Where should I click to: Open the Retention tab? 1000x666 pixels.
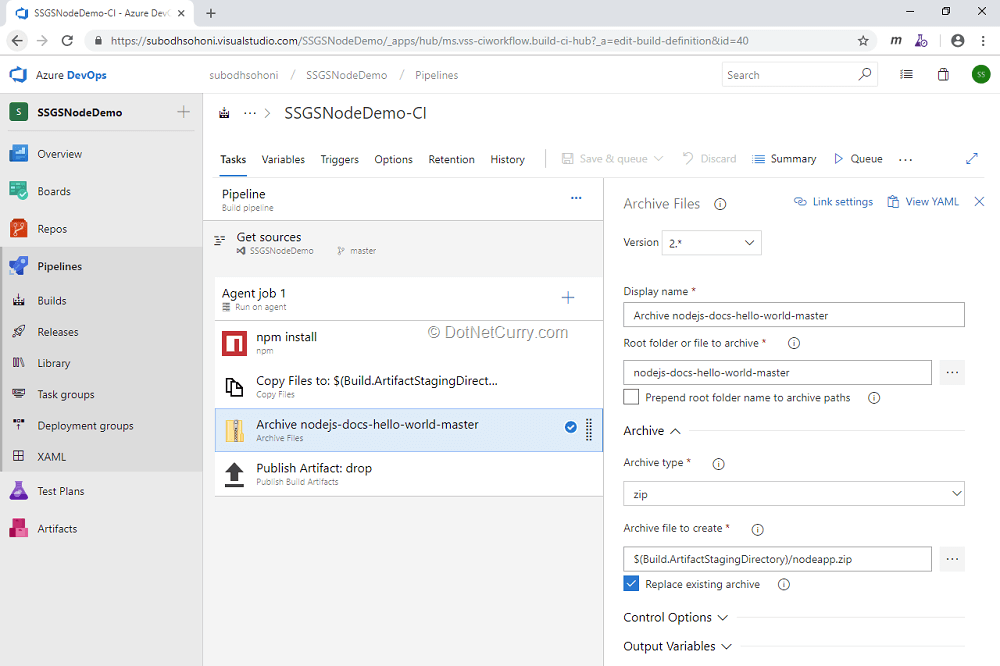pyautogui.click(x=452, y=159)
